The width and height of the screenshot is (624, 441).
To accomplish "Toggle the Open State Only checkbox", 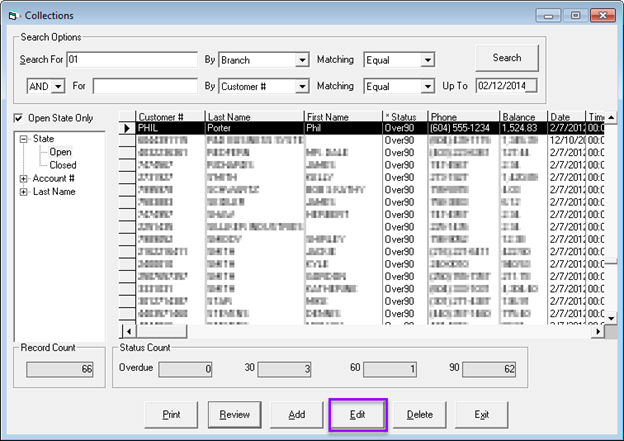I will [x=18, y=118].
